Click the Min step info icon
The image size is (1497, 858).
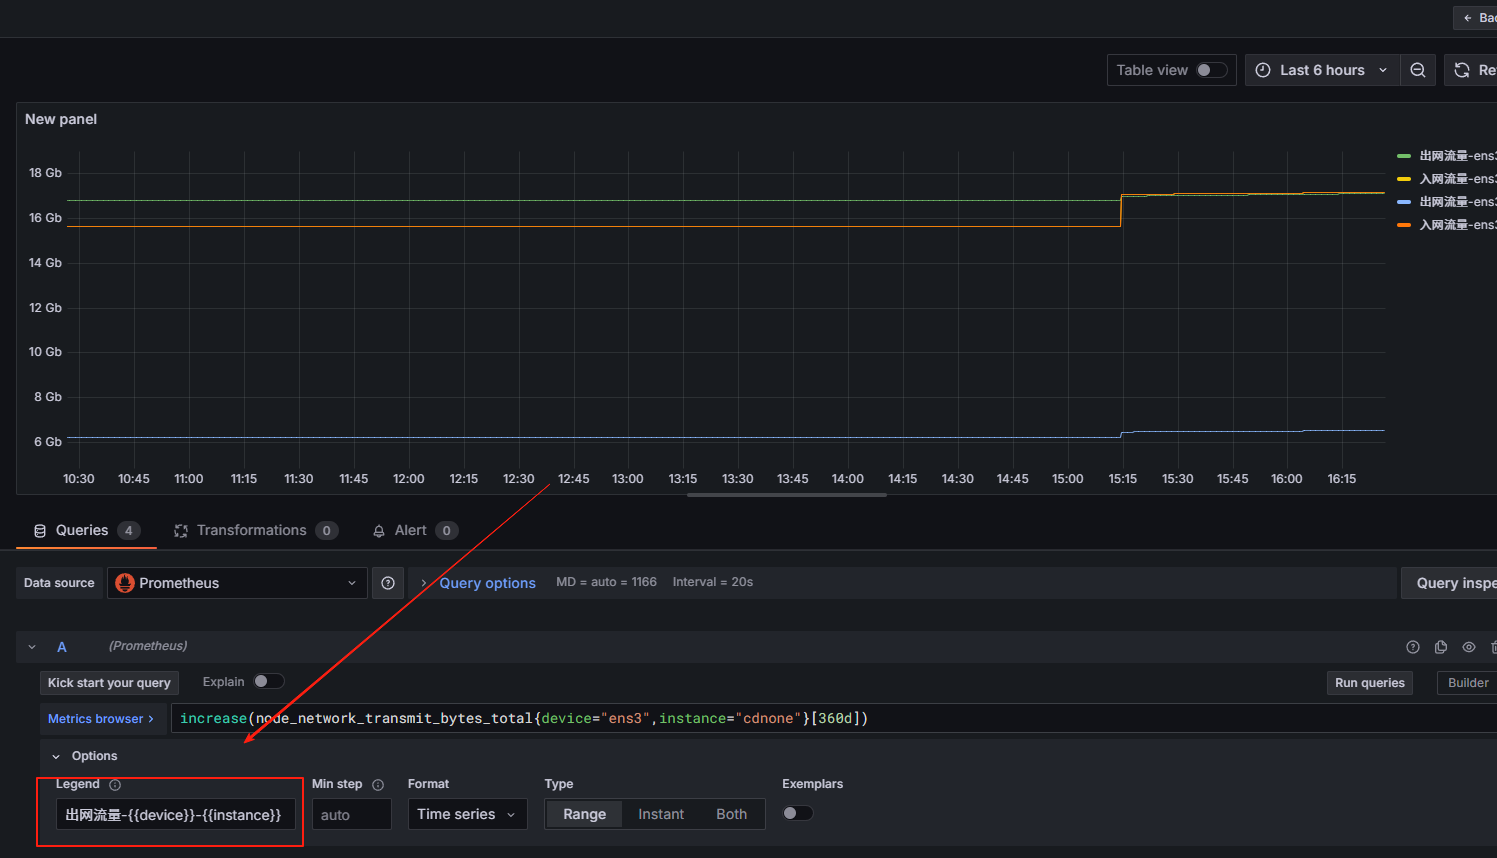[x=378, y=785]
